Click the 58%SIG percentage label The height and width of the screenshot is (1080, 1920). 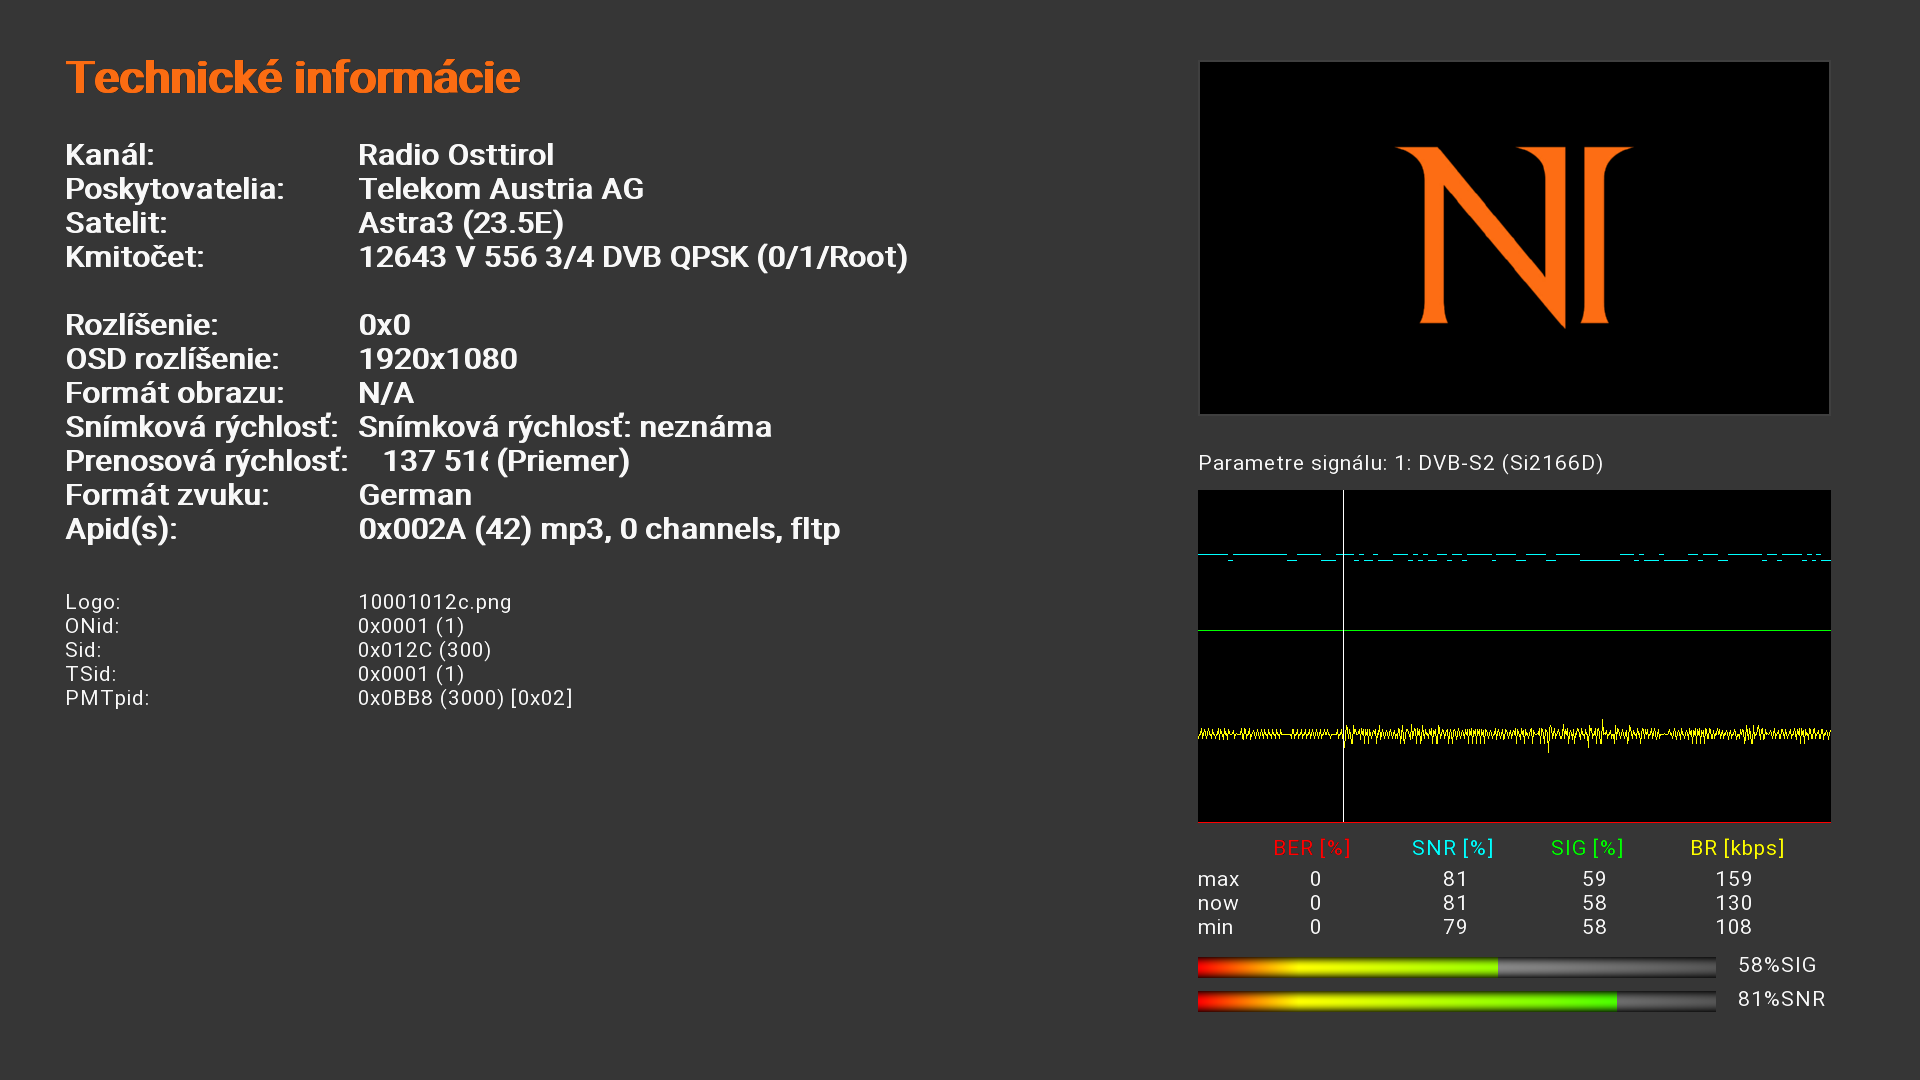[x=1776, y=965]
